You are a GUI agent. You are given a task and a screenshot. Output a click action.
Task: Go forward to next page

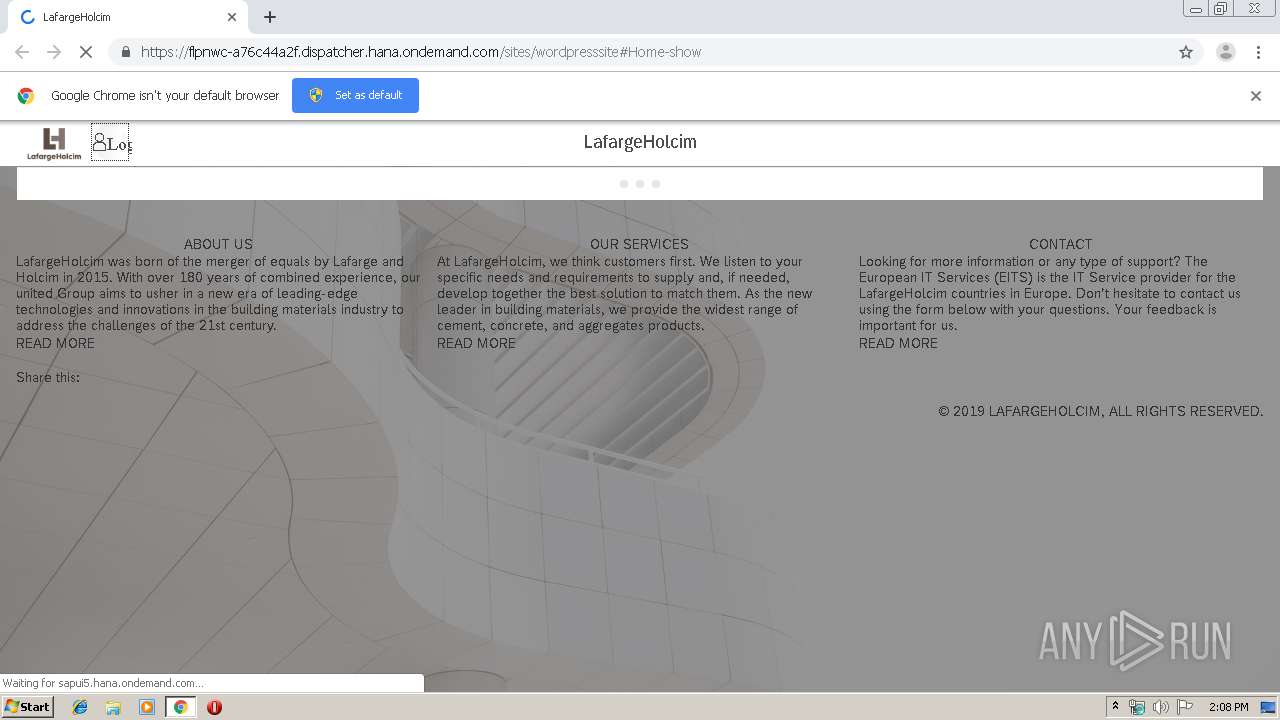click(x=54, y=52)
